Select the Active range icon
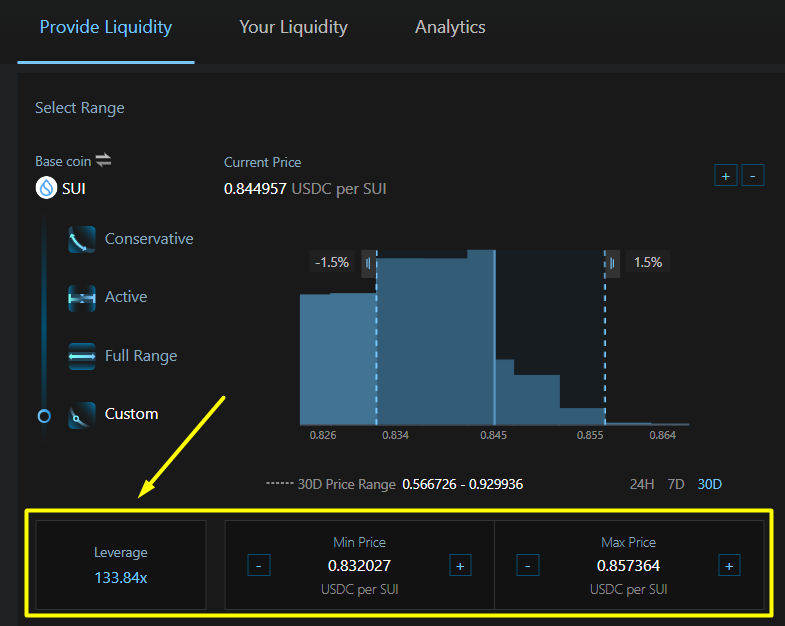 point(81,297)
